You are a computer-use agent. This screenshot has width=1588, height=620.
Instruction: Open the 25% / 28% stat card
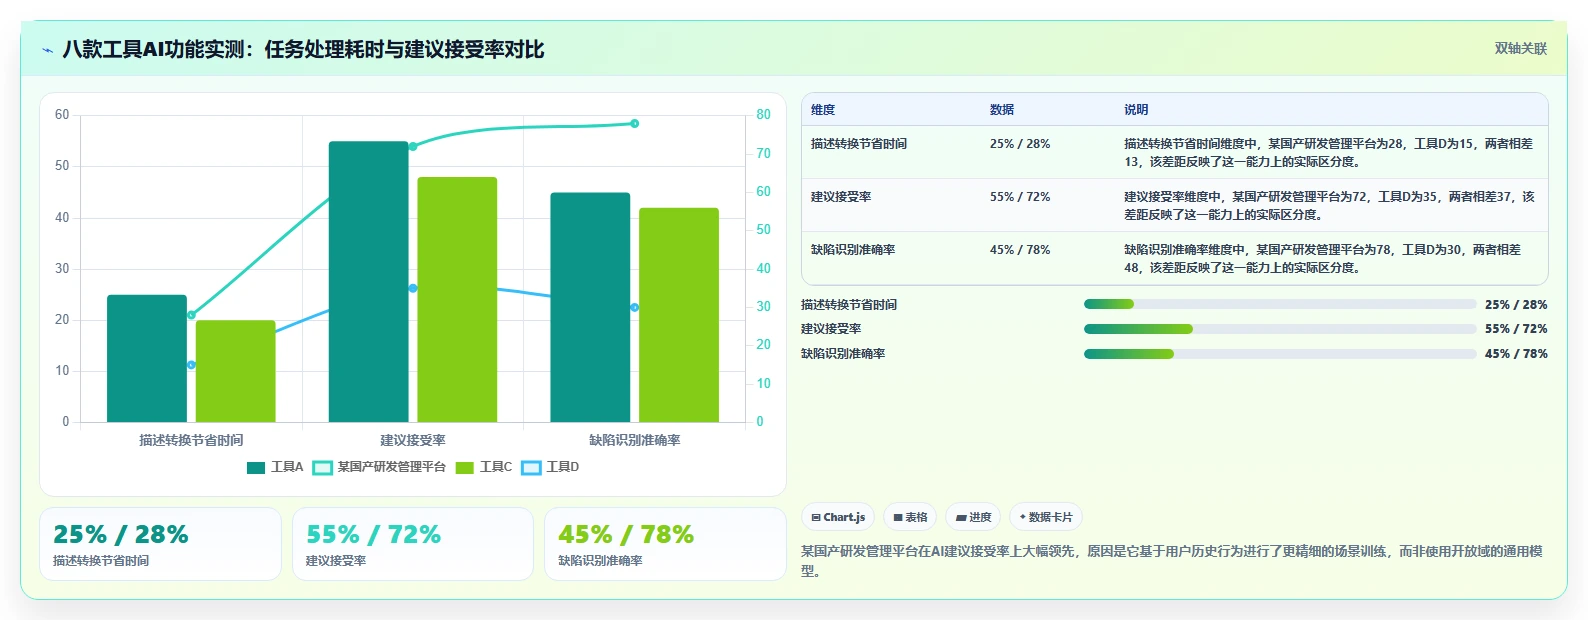pyautogui.click(x=160, y=544)
